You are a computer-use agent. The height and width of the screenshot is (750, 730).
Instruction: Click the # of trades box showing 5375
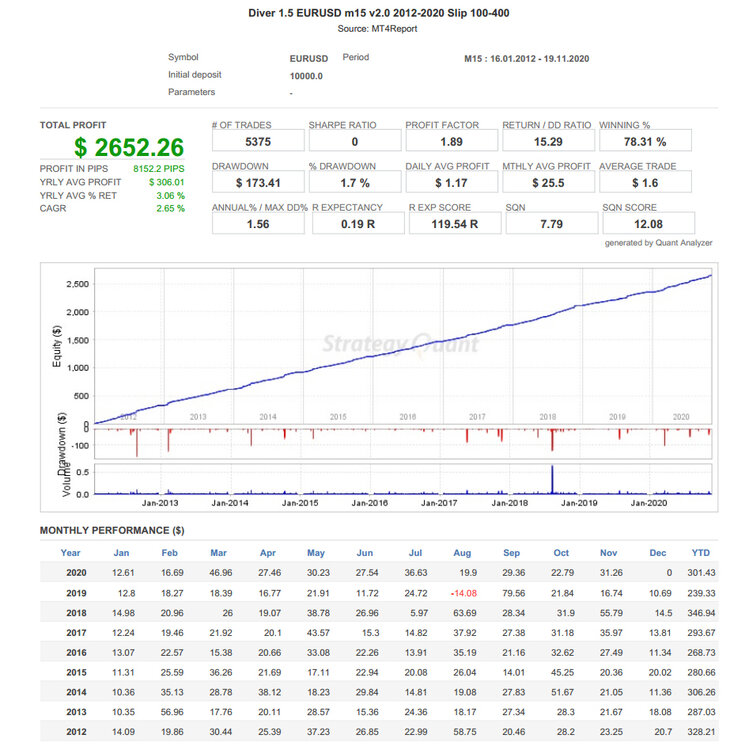coord(258,142)
